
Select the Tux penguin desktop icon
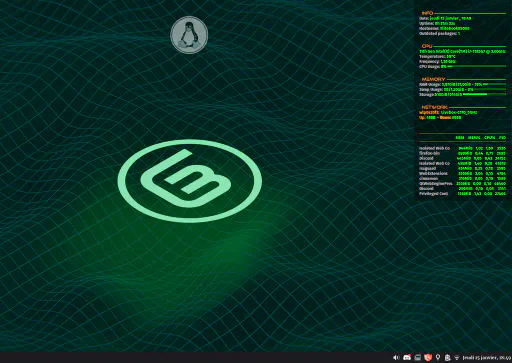189,35
